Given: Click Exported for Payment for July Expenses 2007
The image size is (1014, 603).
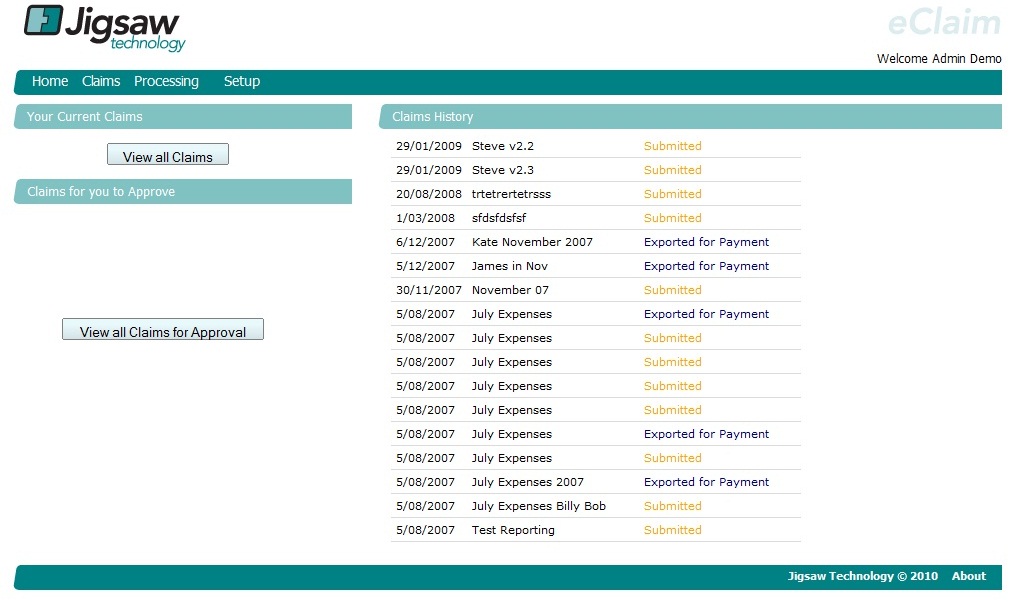Looking at the screenshot, I should point(706,482).
